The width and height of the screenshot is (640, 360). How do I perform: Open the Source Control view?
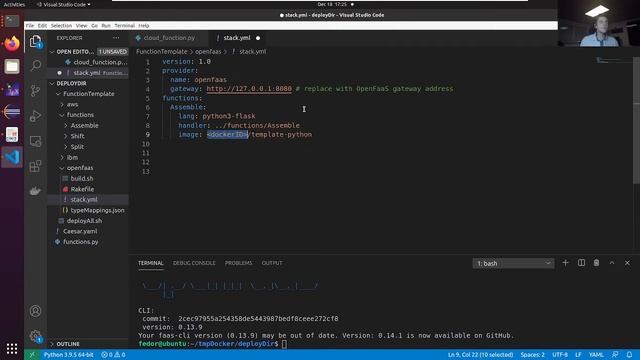[x=36, y=91]
